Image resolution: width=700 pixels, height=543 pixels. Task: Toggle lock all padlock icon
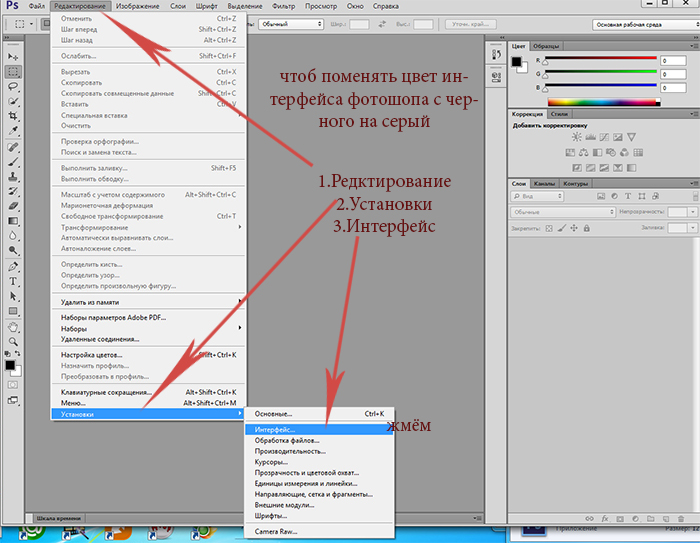(587, 228)
